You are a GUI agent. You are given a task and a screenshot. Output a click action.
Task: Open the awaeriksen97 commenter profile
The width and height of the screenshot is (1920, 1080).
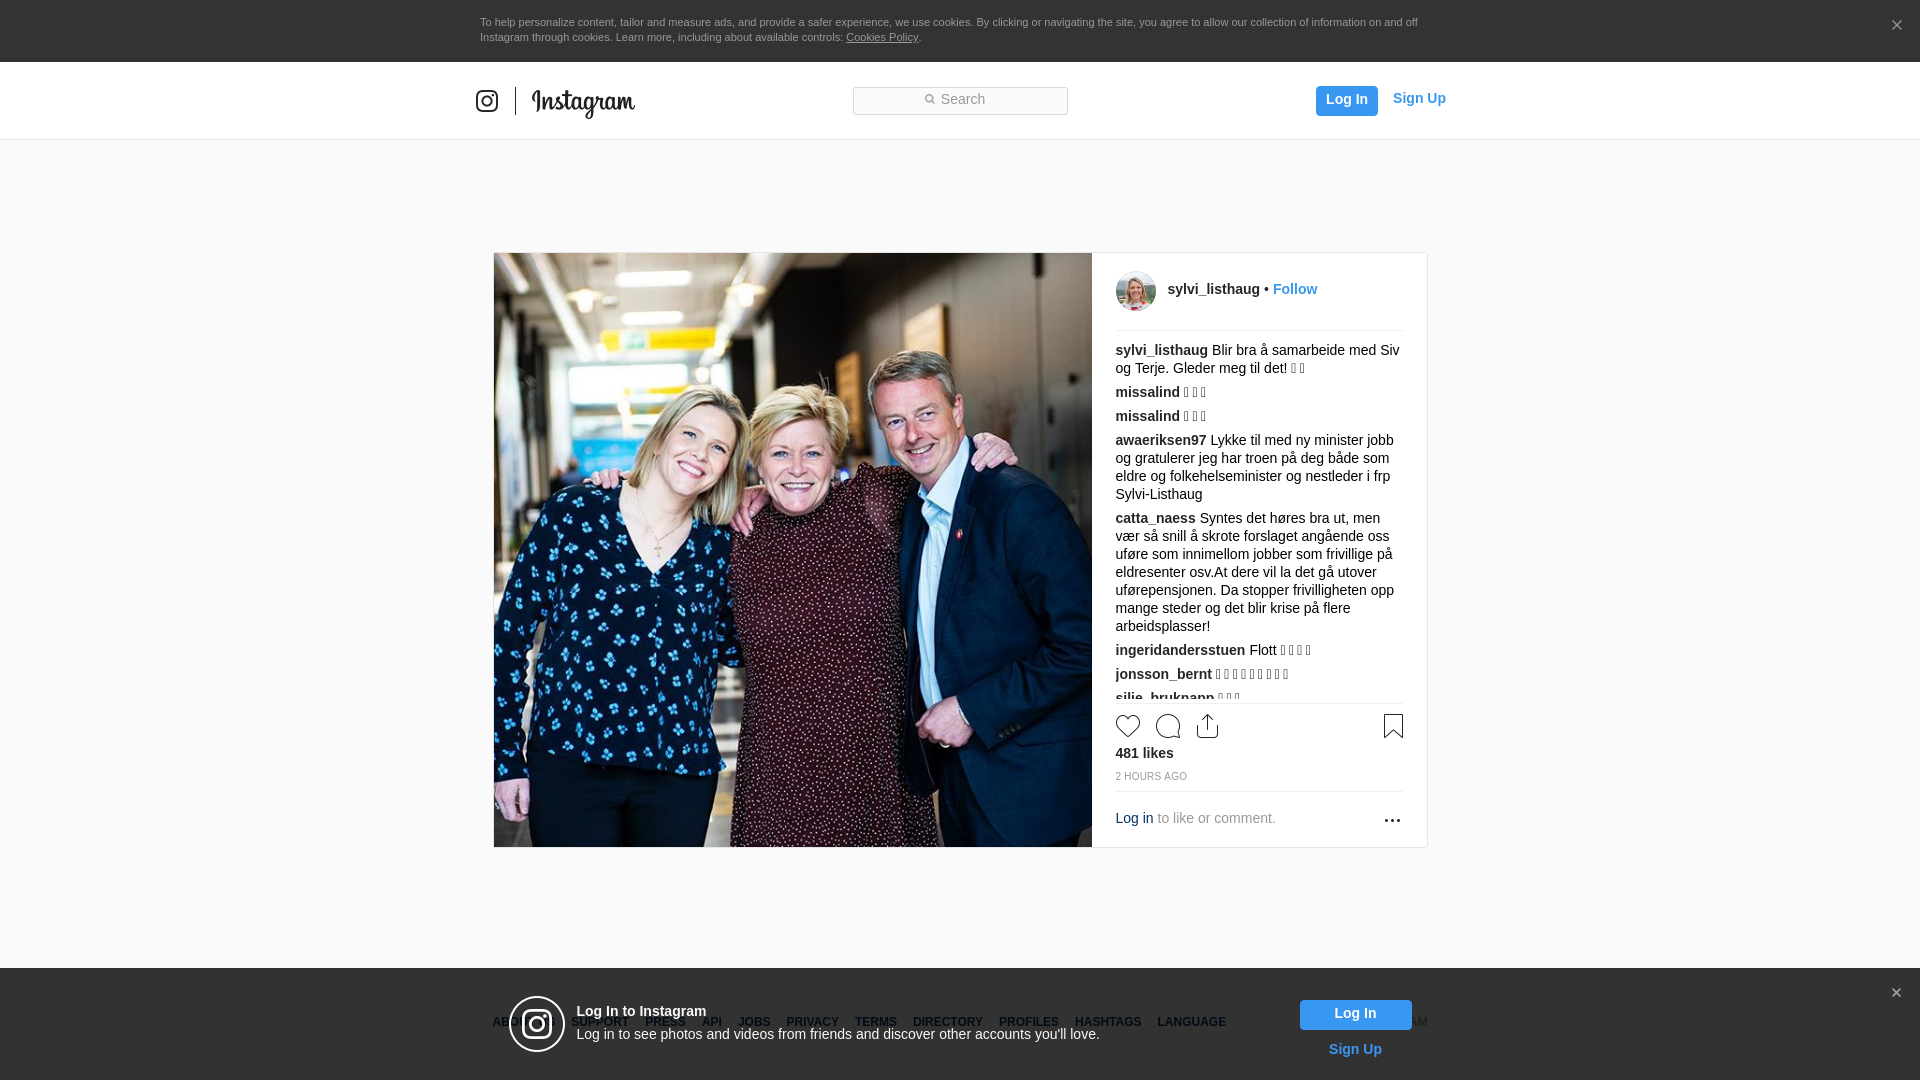pos(1160,440)
